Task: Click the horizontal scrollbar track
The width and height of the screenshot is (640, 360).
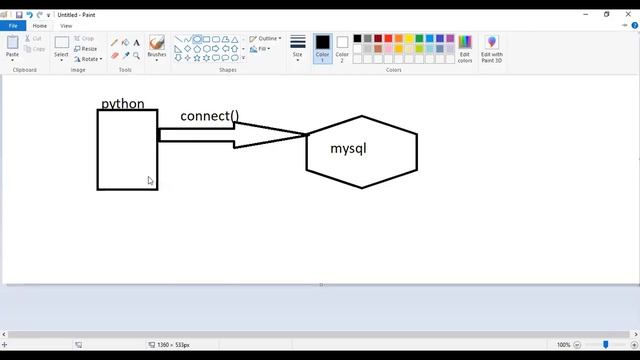Action: click(318, 334)
